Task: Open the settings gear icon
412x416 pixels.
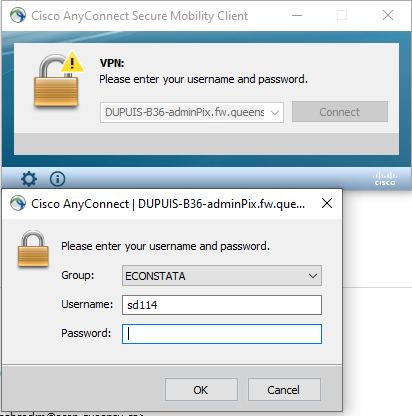Action: click(x=29, y=179)
